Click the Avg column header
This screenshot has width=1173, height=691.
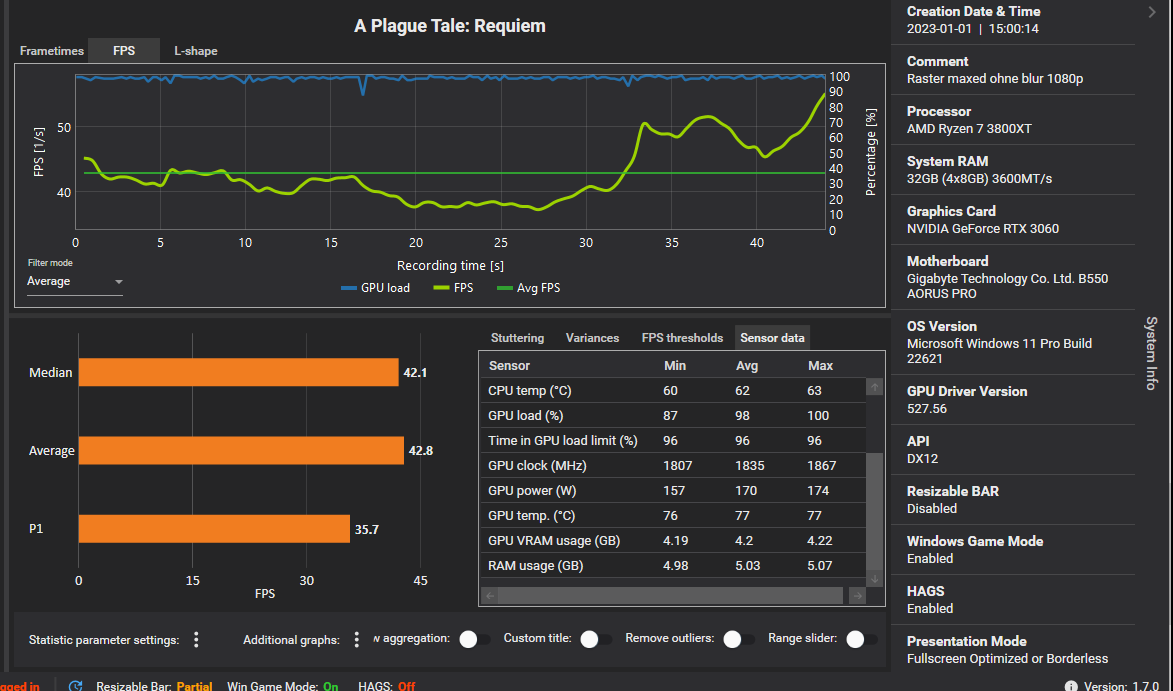(x=747, y=366)
